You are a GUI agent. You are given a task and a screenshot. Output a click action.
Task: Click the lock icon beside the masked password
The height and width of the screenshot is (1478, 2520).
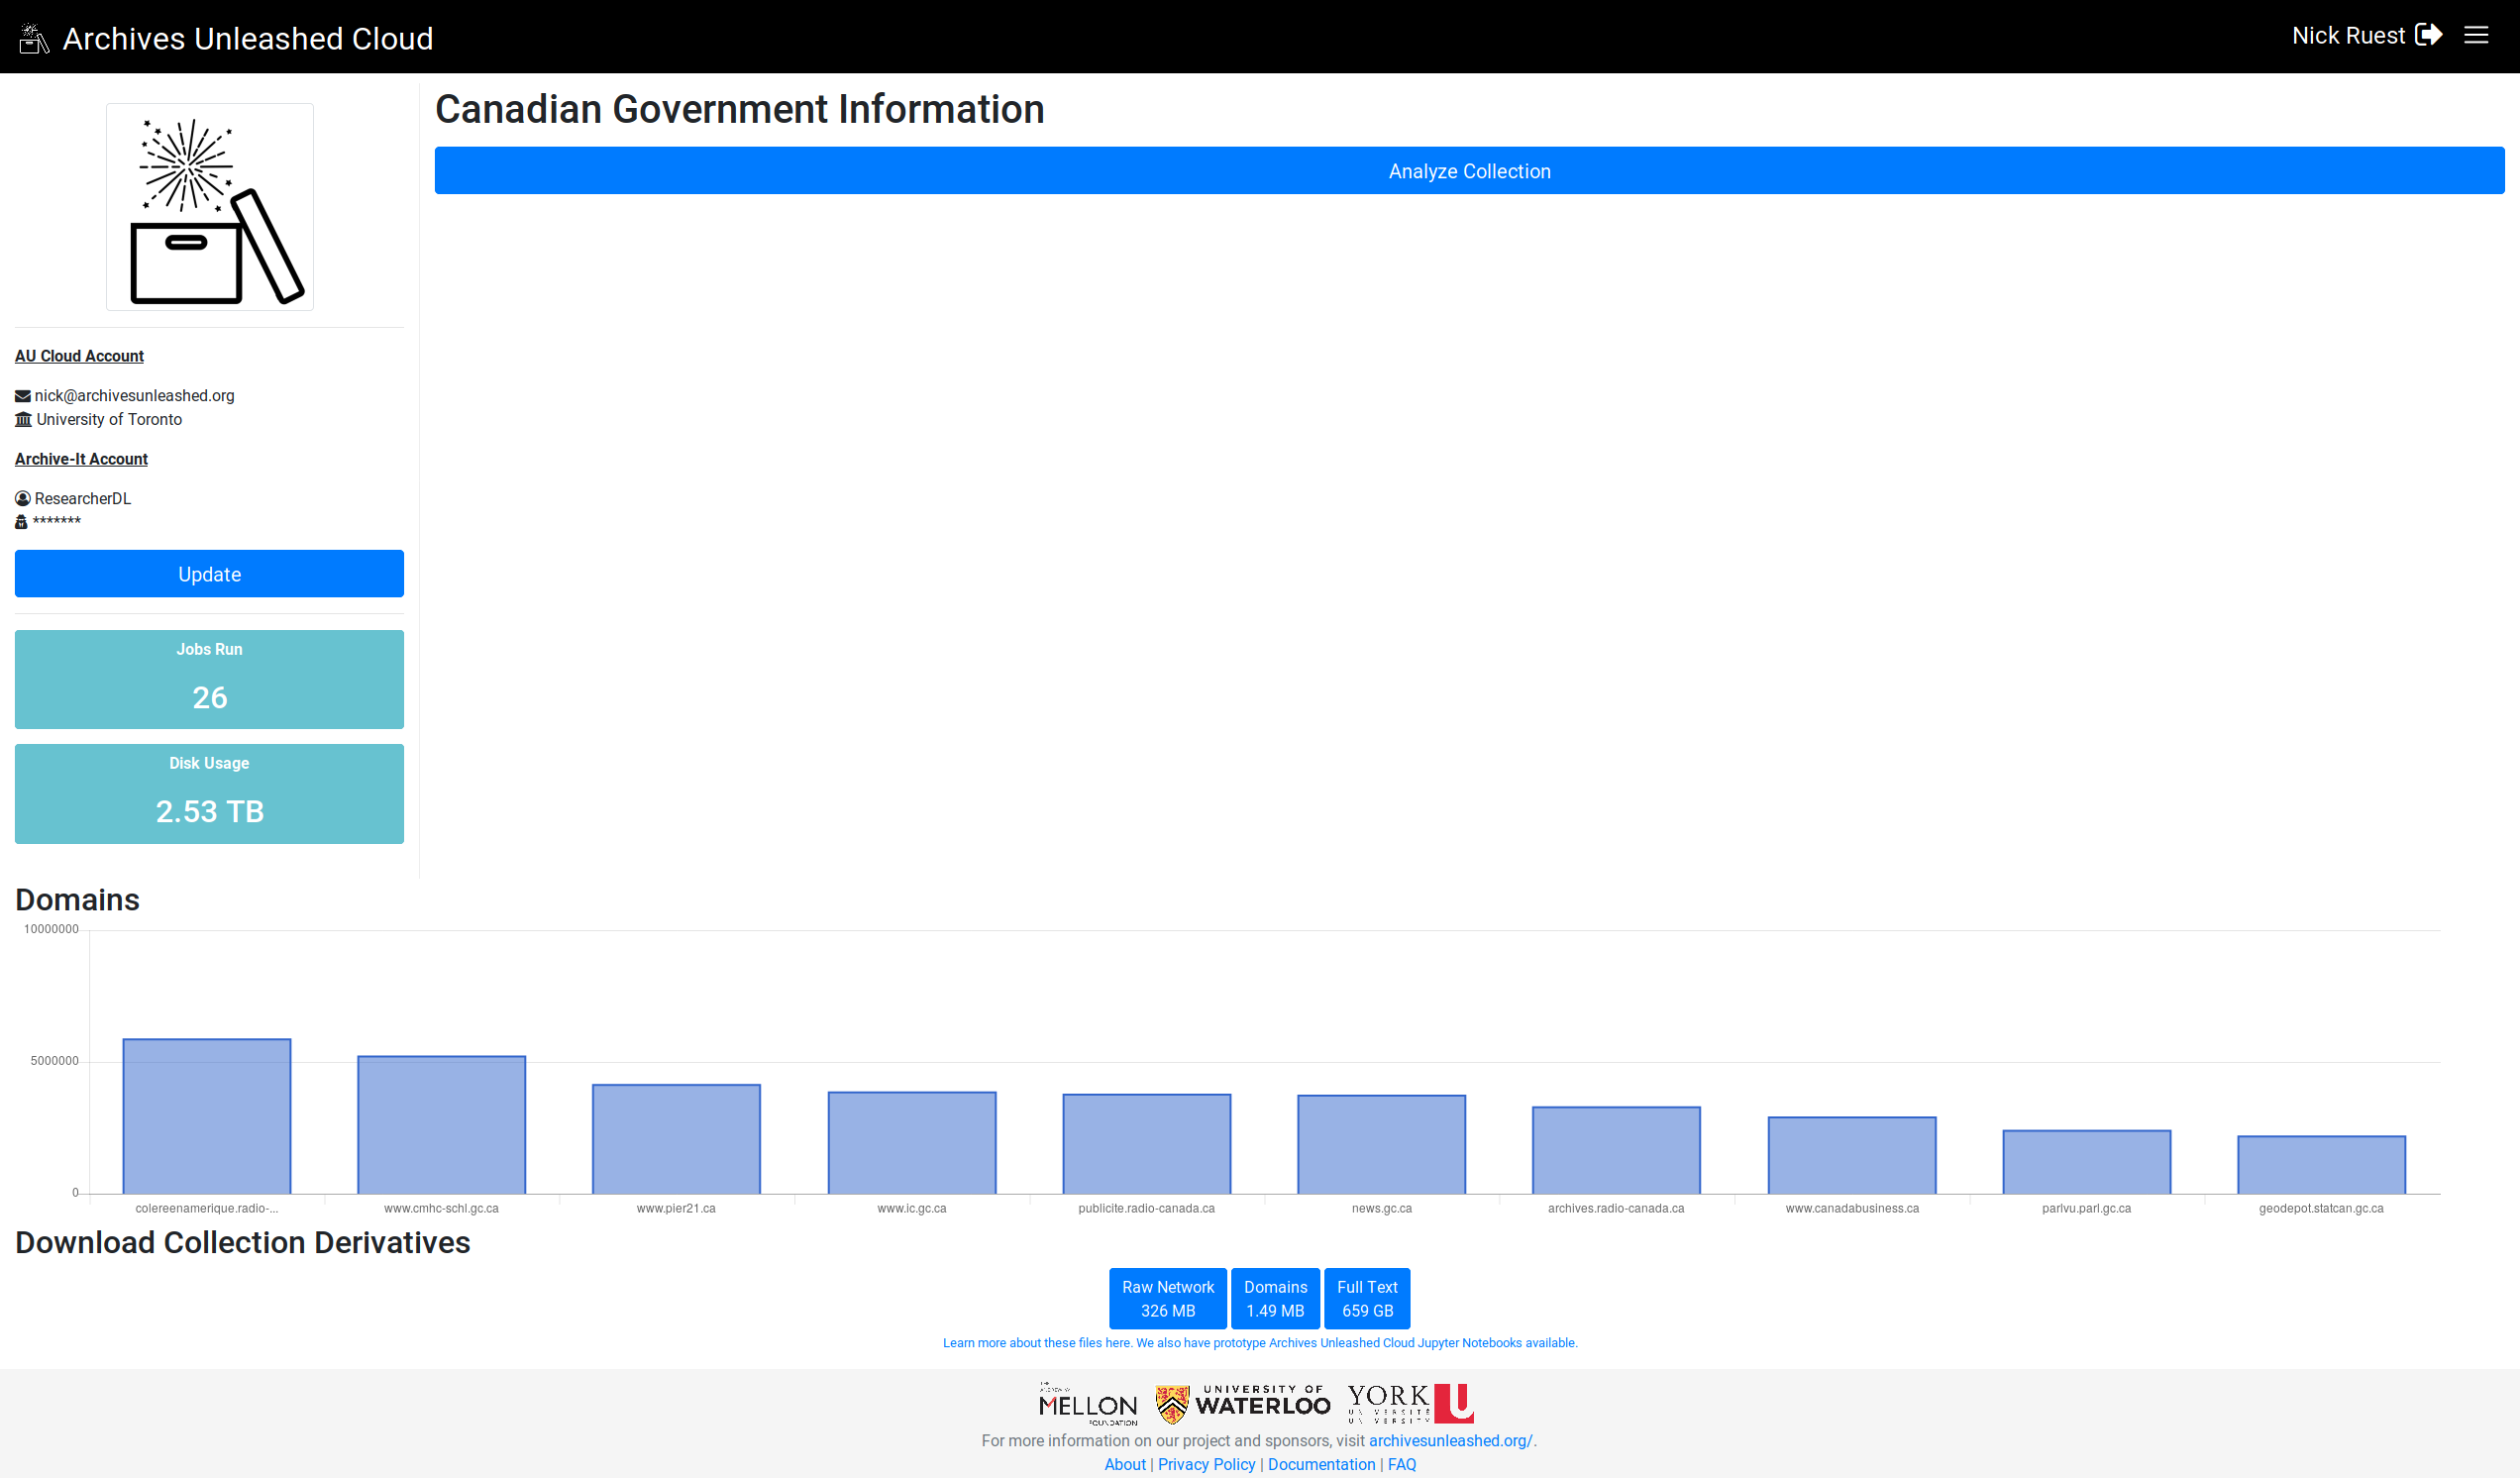(21, 522)
